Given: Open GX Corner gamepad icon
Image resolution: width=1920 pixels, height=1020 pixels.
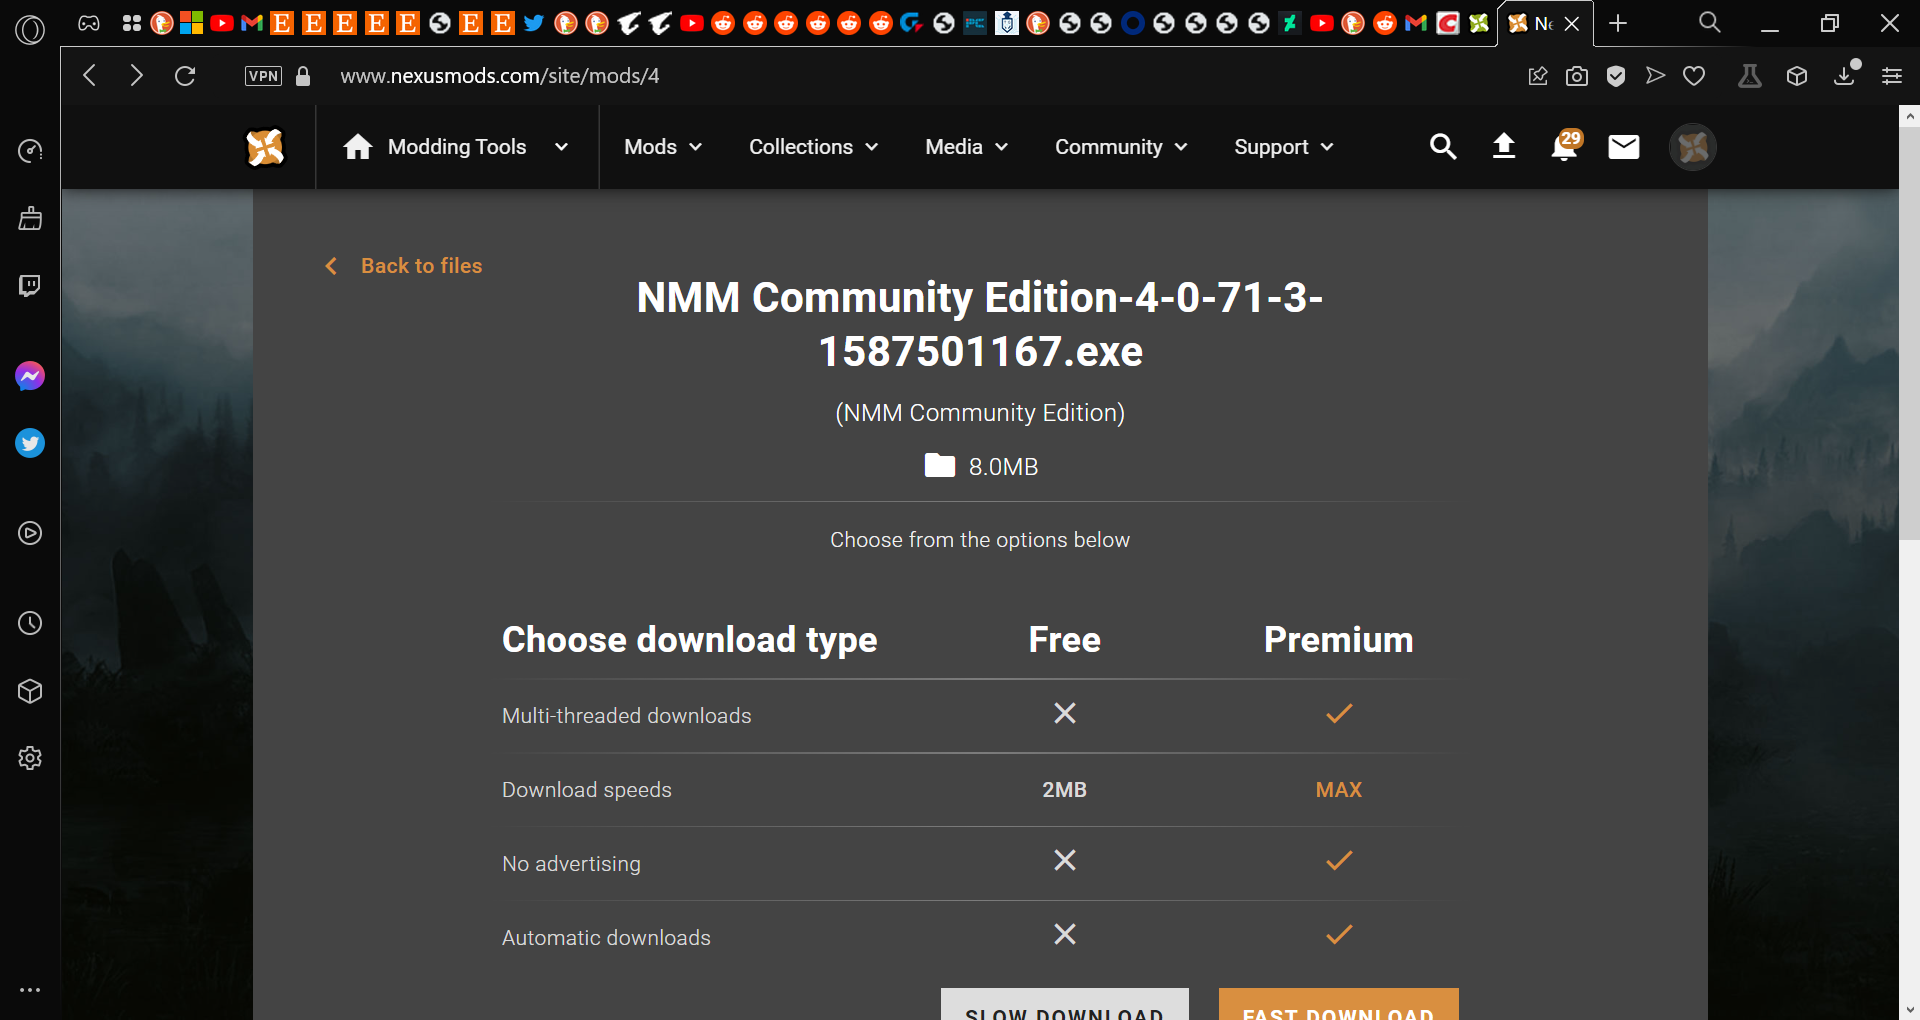Looking at the screenshot, I should pos(89,23).
